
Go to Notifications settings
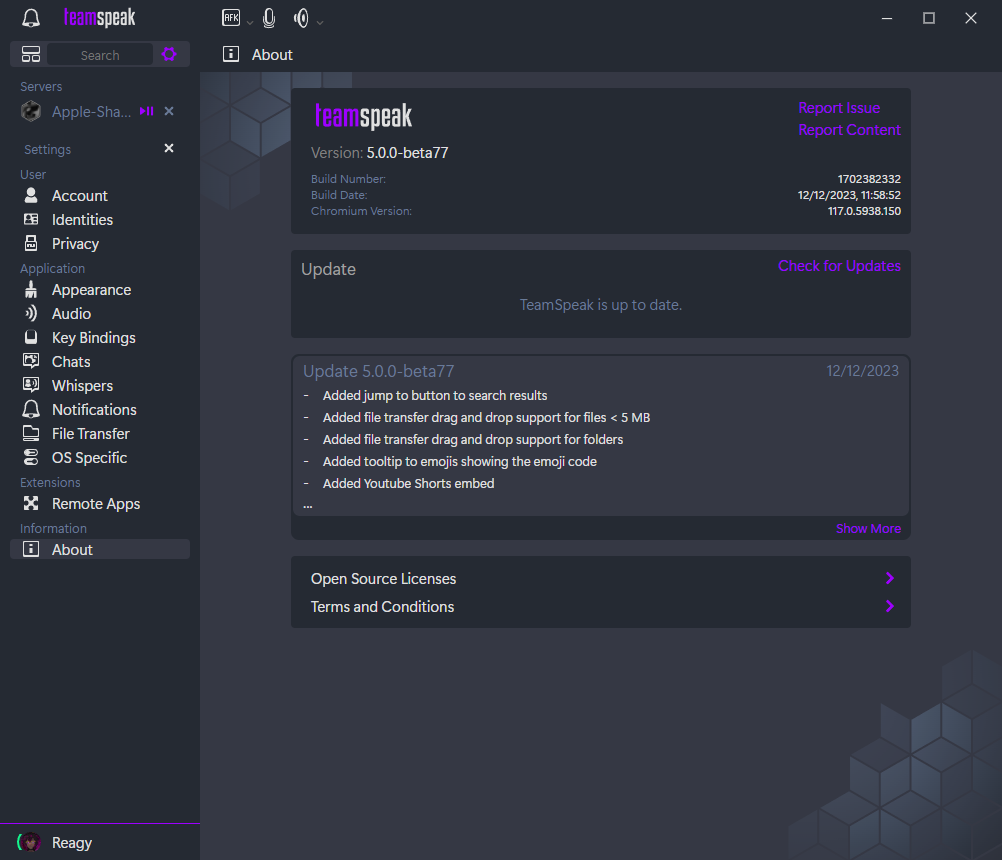pyautogui.click(x=100, y=410)
